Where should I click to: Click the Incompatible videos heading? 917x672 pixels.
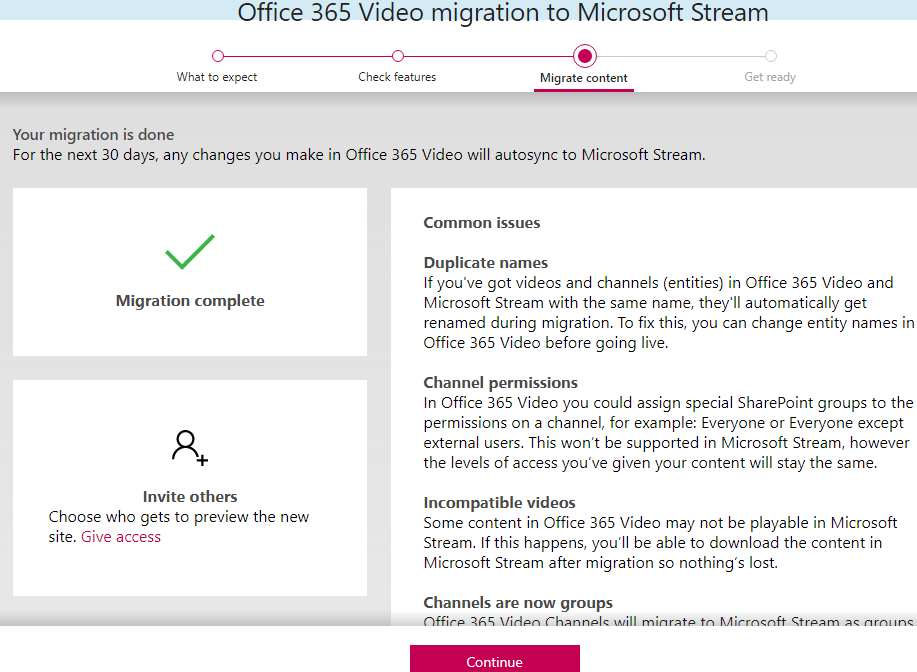[x=500, y=503]
